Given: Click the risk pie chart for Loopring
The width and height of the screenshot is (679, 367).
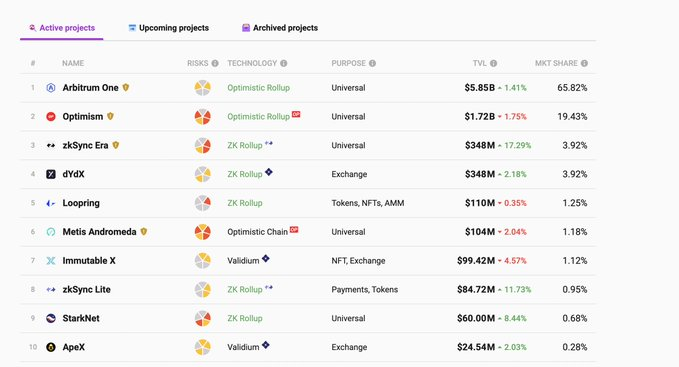Looking at the screenshot, I should 202,203.
